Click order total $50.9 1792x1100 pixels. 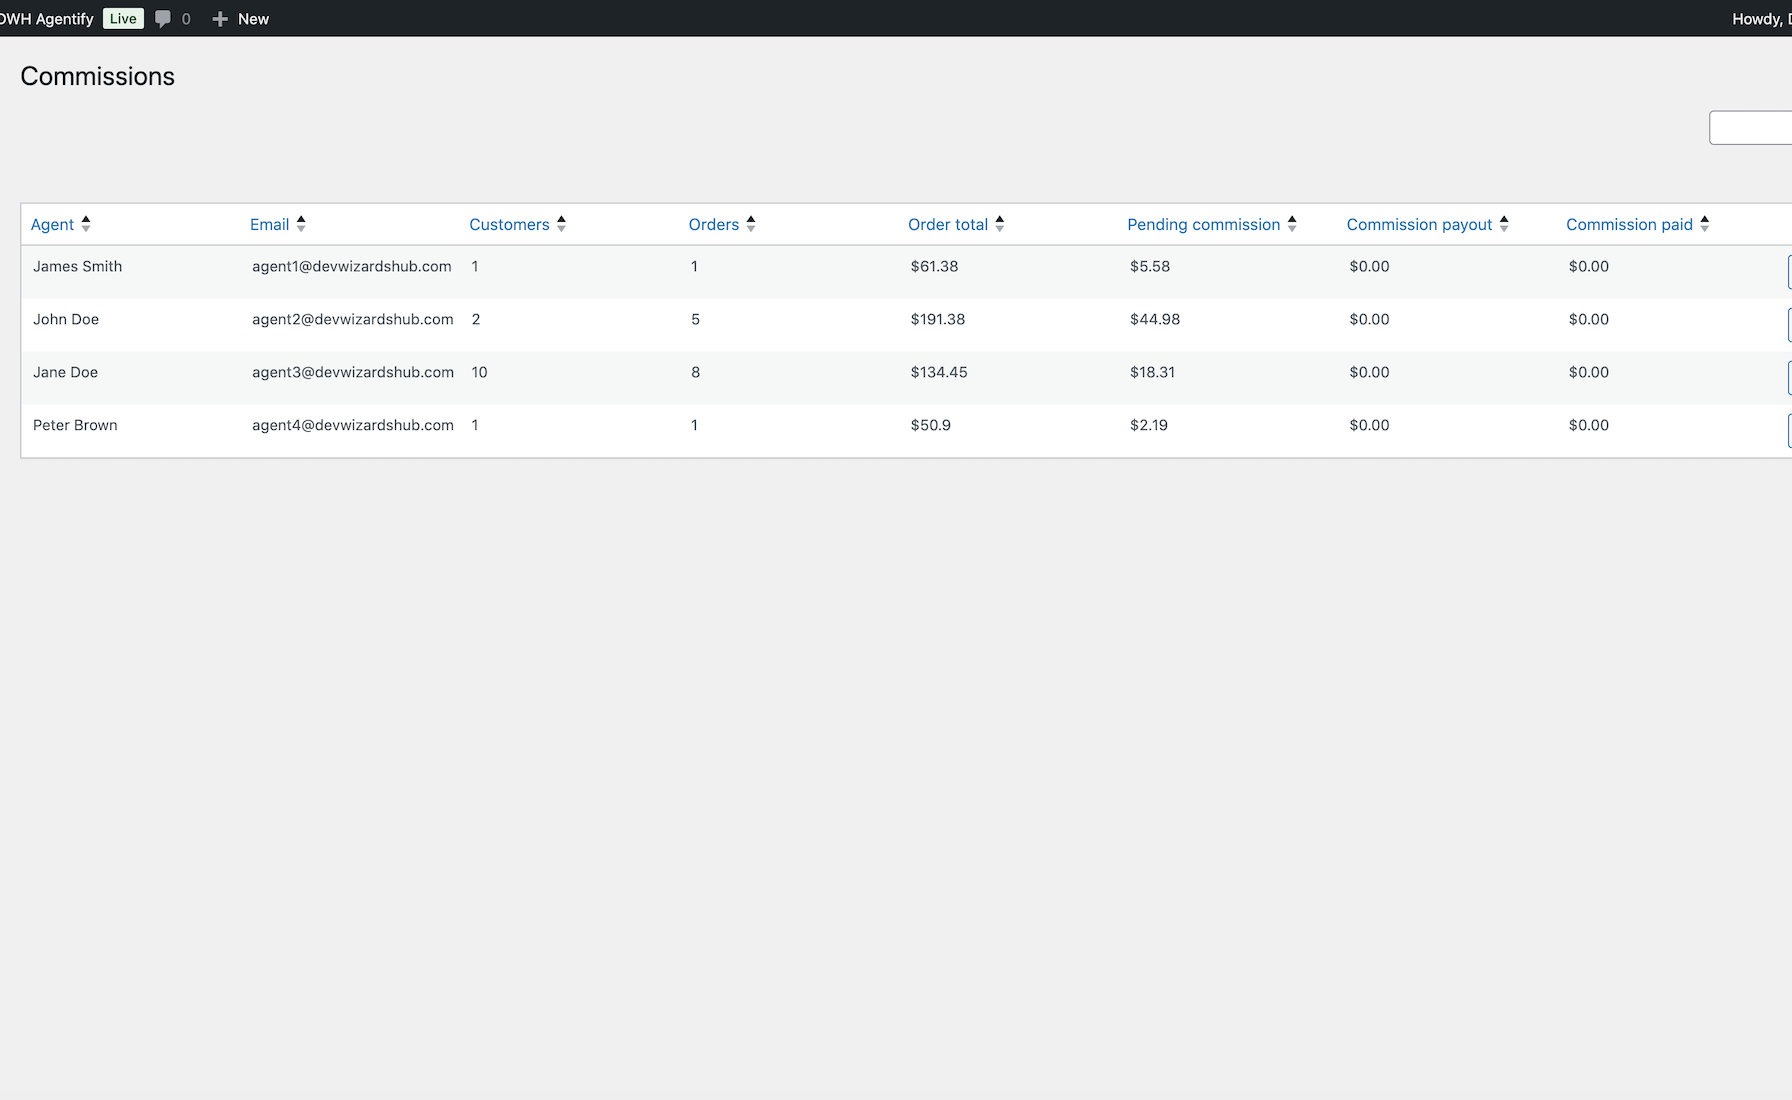(x=930, y=426)
